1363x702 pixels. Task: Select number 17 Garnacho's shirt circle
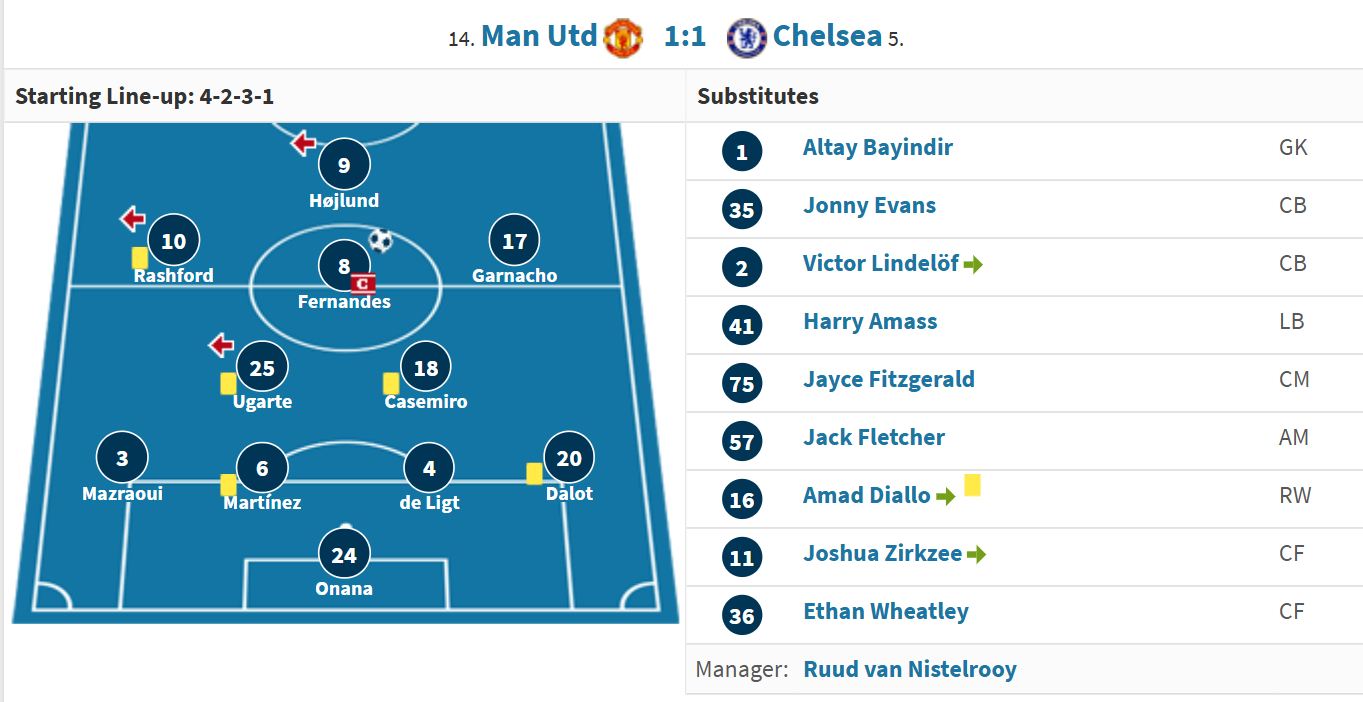point(514,241)
